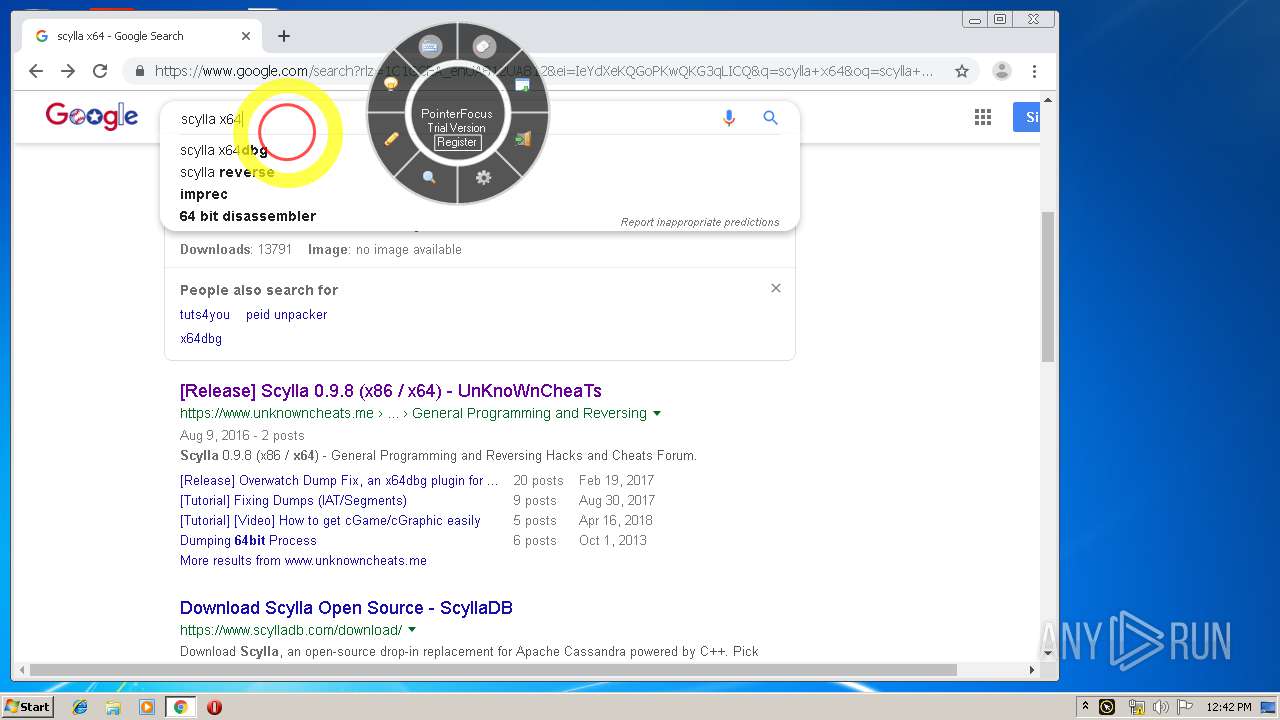This screenshot has height=720, width=1280.
Task: Open media player from taskbar
Action: click(x=147, y=707)
